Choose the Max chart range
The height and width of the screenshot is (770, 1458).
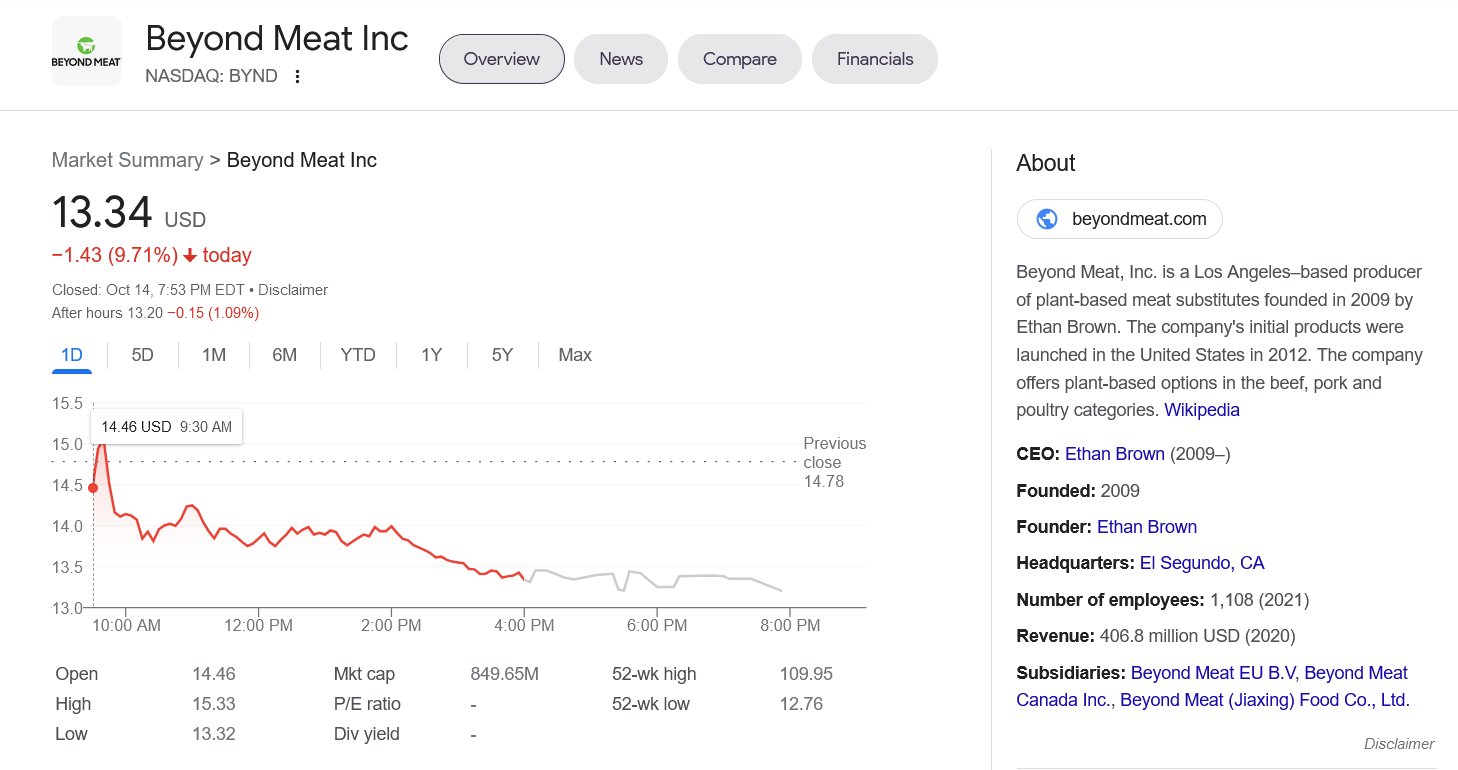(x=575, y=355)
